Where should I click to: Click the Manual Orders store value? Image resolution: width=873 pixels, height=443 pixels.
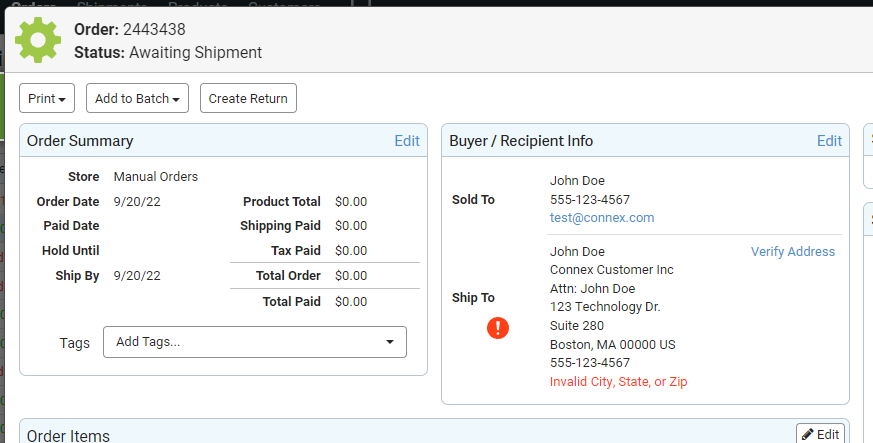[156, 176]
